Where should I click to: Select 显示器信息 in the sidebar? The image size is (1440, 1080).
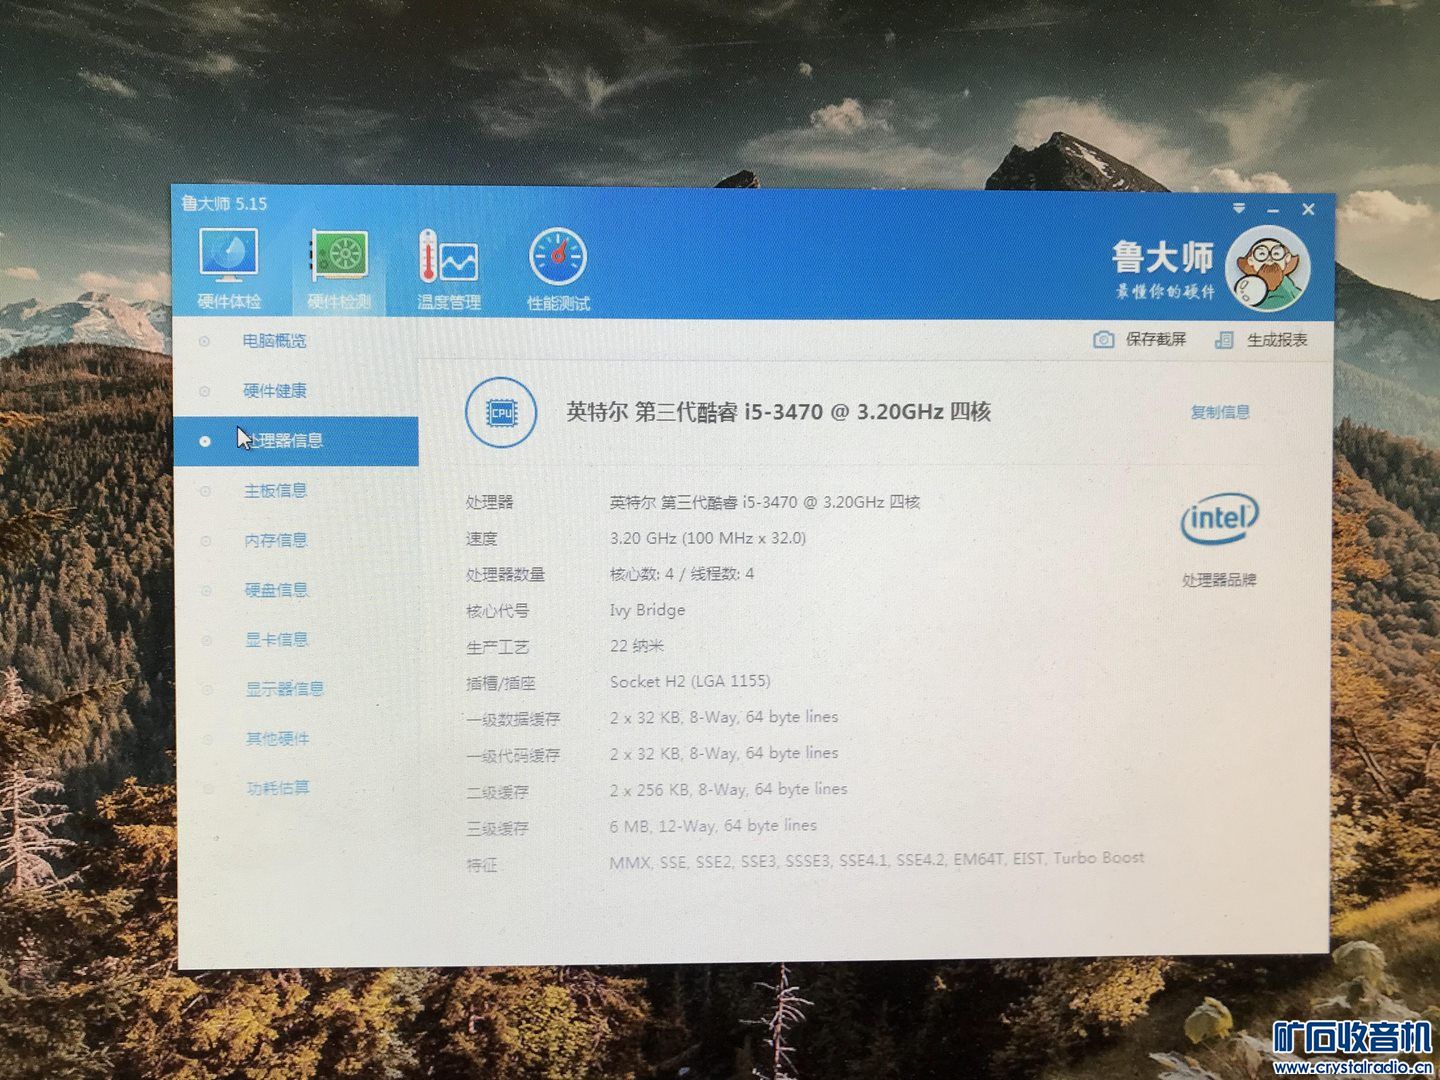point(285,689)
